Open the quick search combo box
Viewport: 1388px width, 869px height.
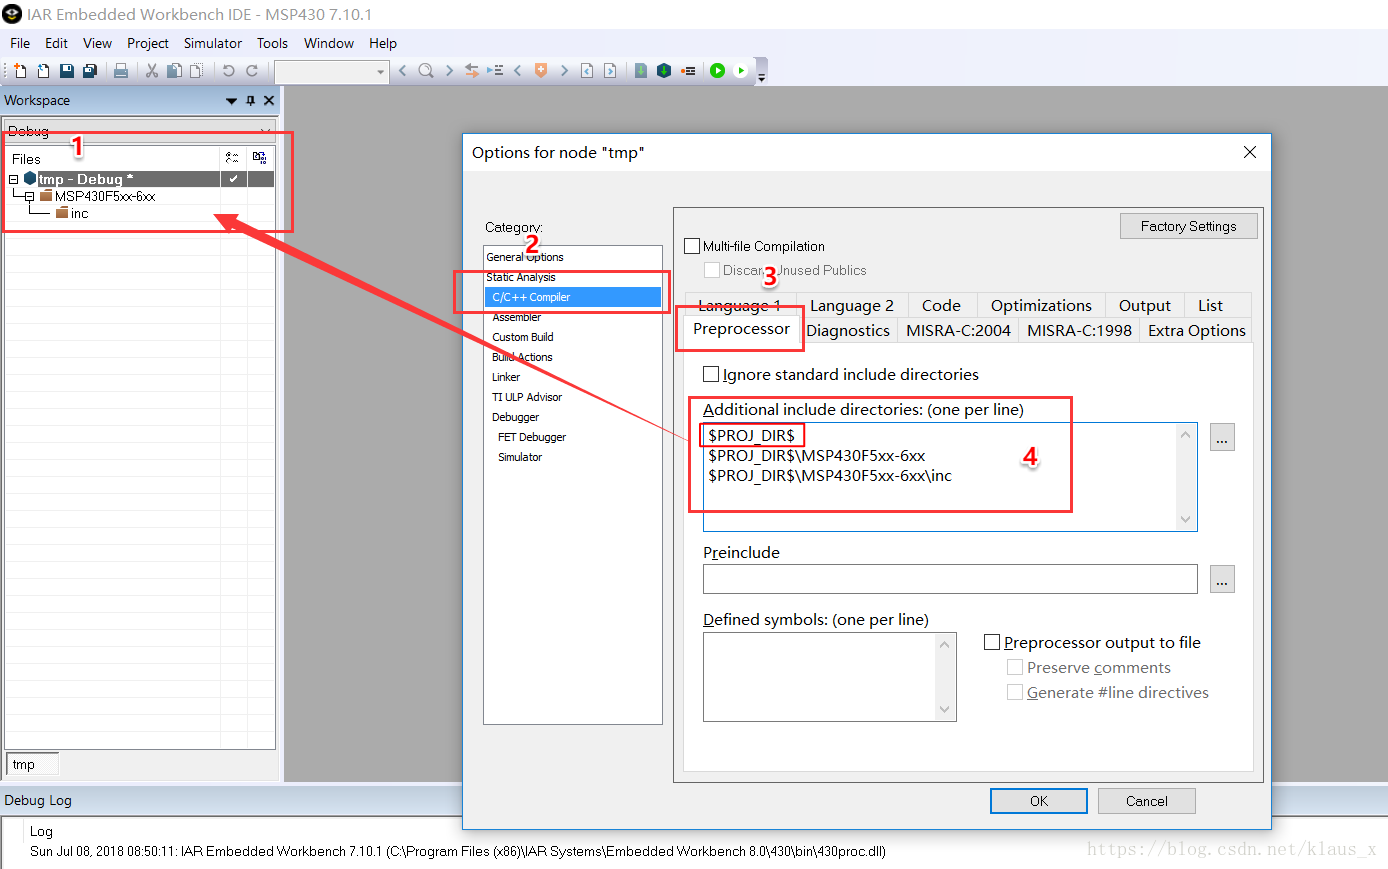pos(331,71)
